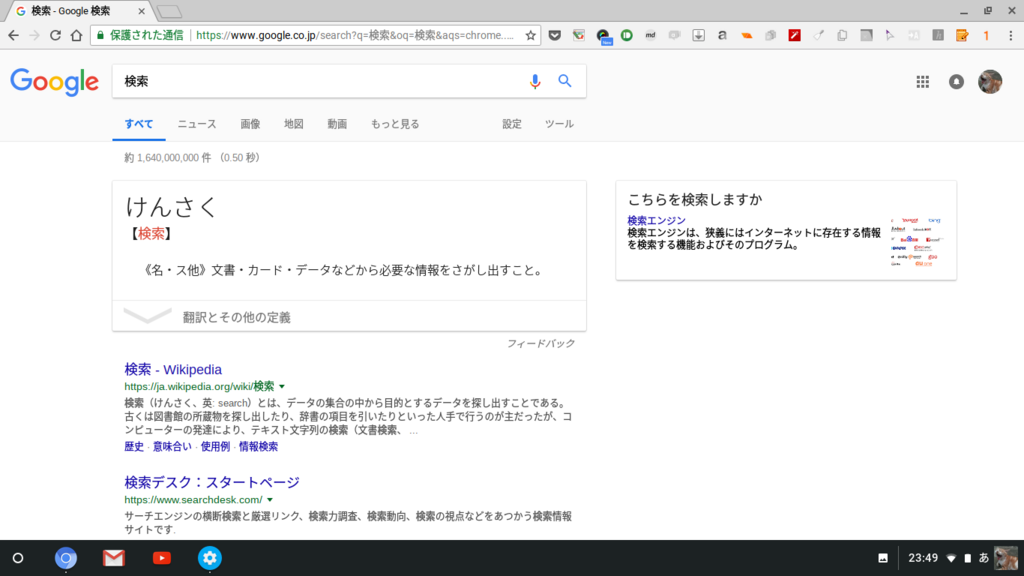Save the page with the Pocket extension
This screenshot has height=576, width=1024.
pos(555,33)
